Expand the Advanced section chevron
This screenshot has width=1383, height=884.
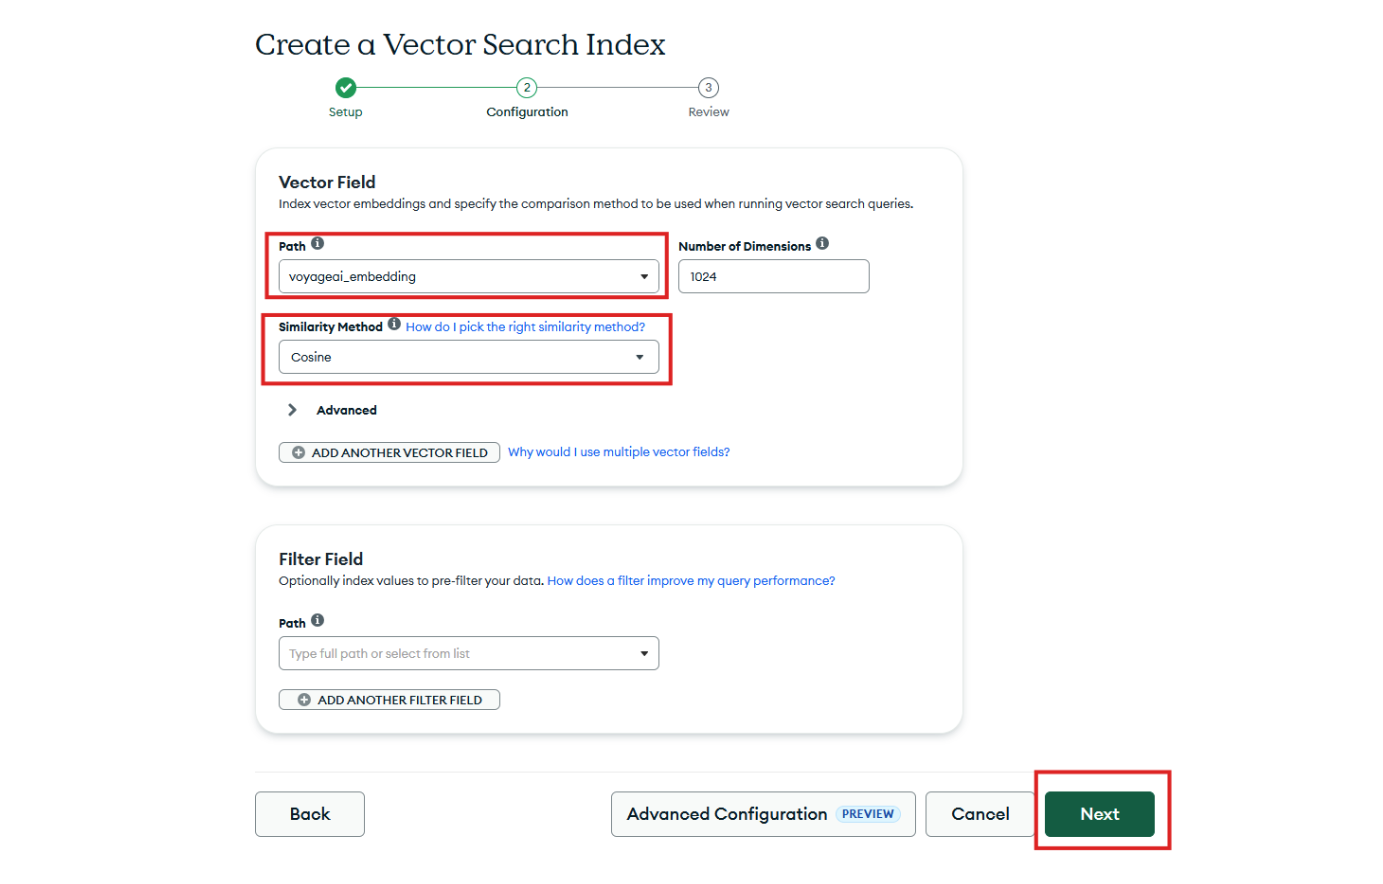292,410
